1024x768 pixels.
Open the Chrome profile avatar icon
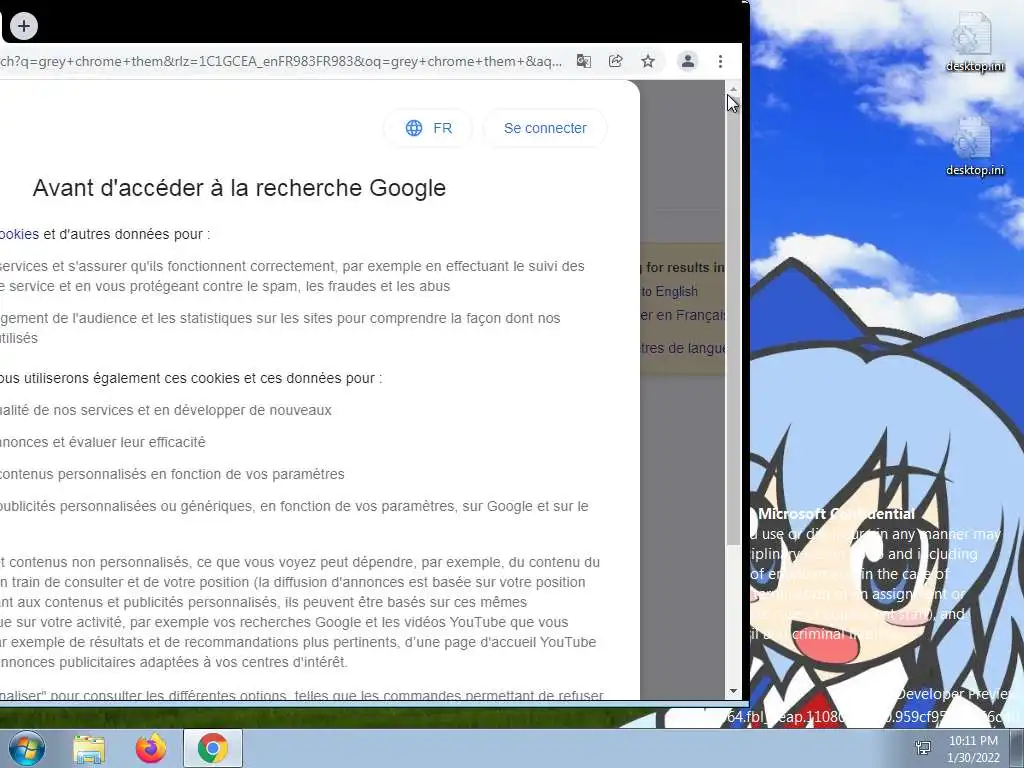[x=688, y=61]
